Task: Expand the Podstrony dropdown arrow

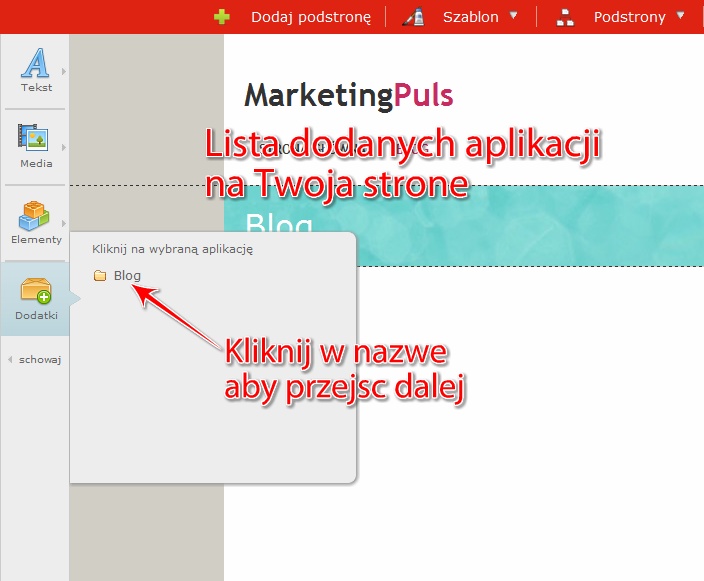Action: 680,16
